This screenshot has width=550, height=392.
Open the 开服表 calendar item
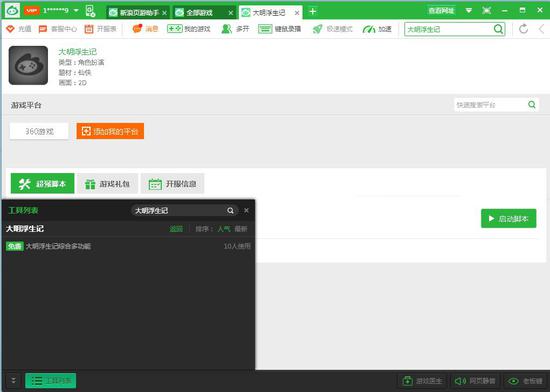pos(100,29)
